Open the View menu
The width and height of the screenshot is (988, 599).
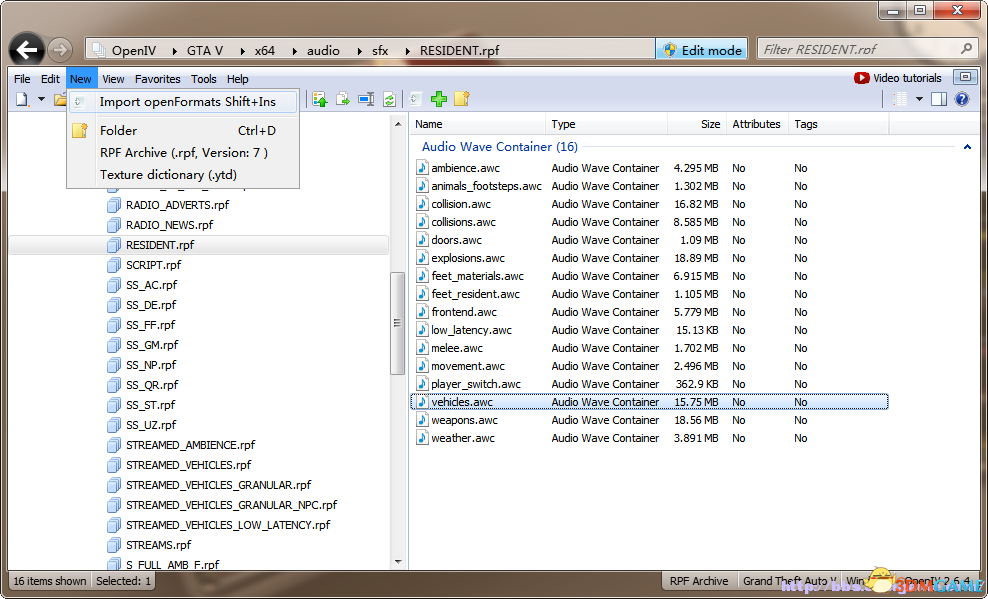(113, 79)
